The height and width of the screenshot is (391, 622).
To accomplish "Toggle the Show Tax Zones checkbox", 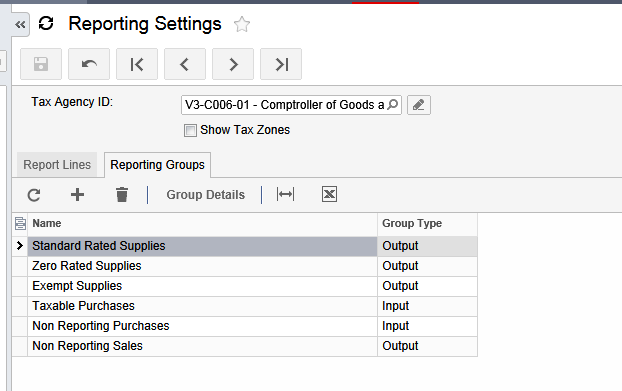I will 190,130.
